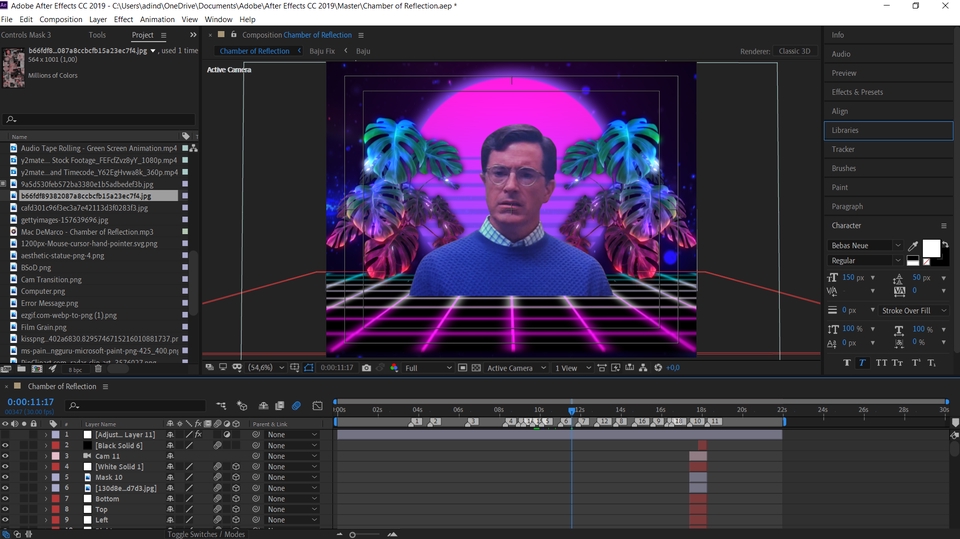Hide the Black Solid 6 layer
Image resolution: width=960 pixels, height=539 pixels.
pyautogui.click(x=5, y=445)
